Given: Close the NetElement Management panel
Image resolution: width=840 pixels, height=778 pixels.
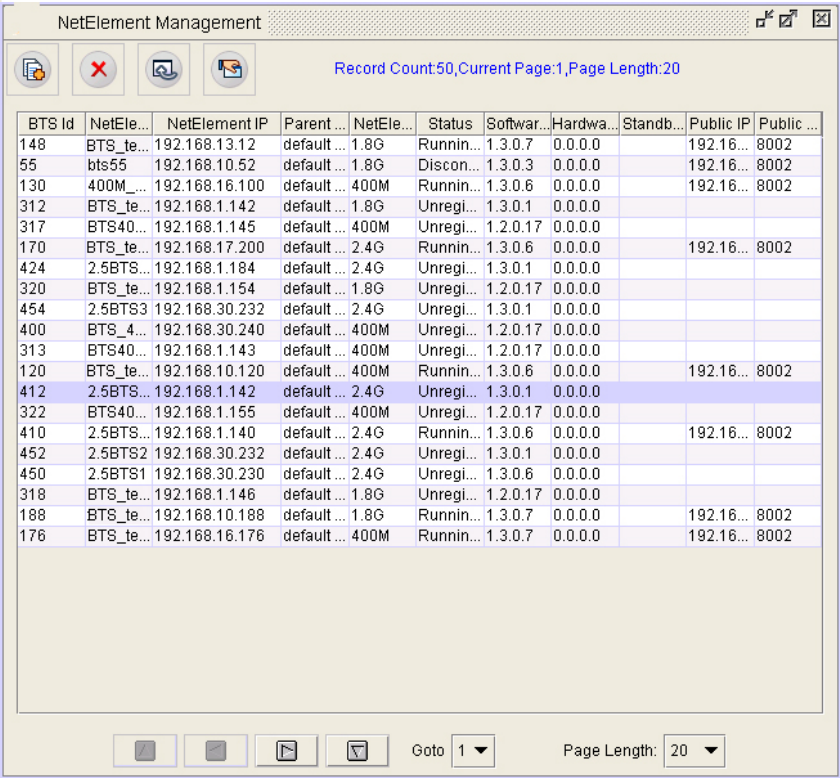Looking at the screenshot, I should pos(820,19).
